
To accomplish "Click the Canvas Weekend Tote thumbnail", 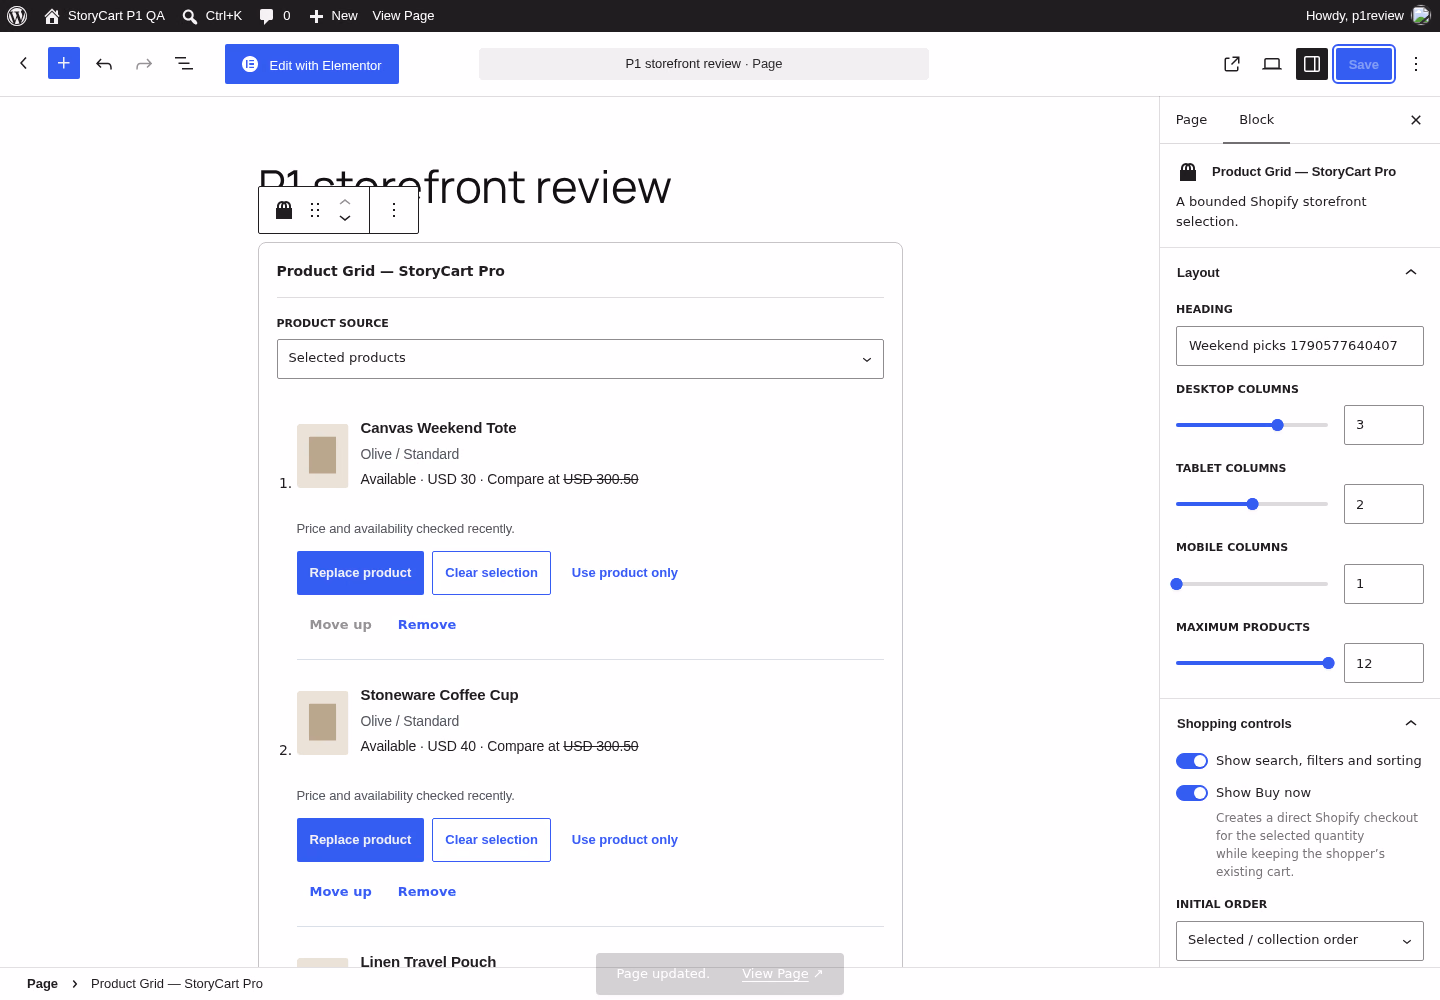I will tap(322, 456).
